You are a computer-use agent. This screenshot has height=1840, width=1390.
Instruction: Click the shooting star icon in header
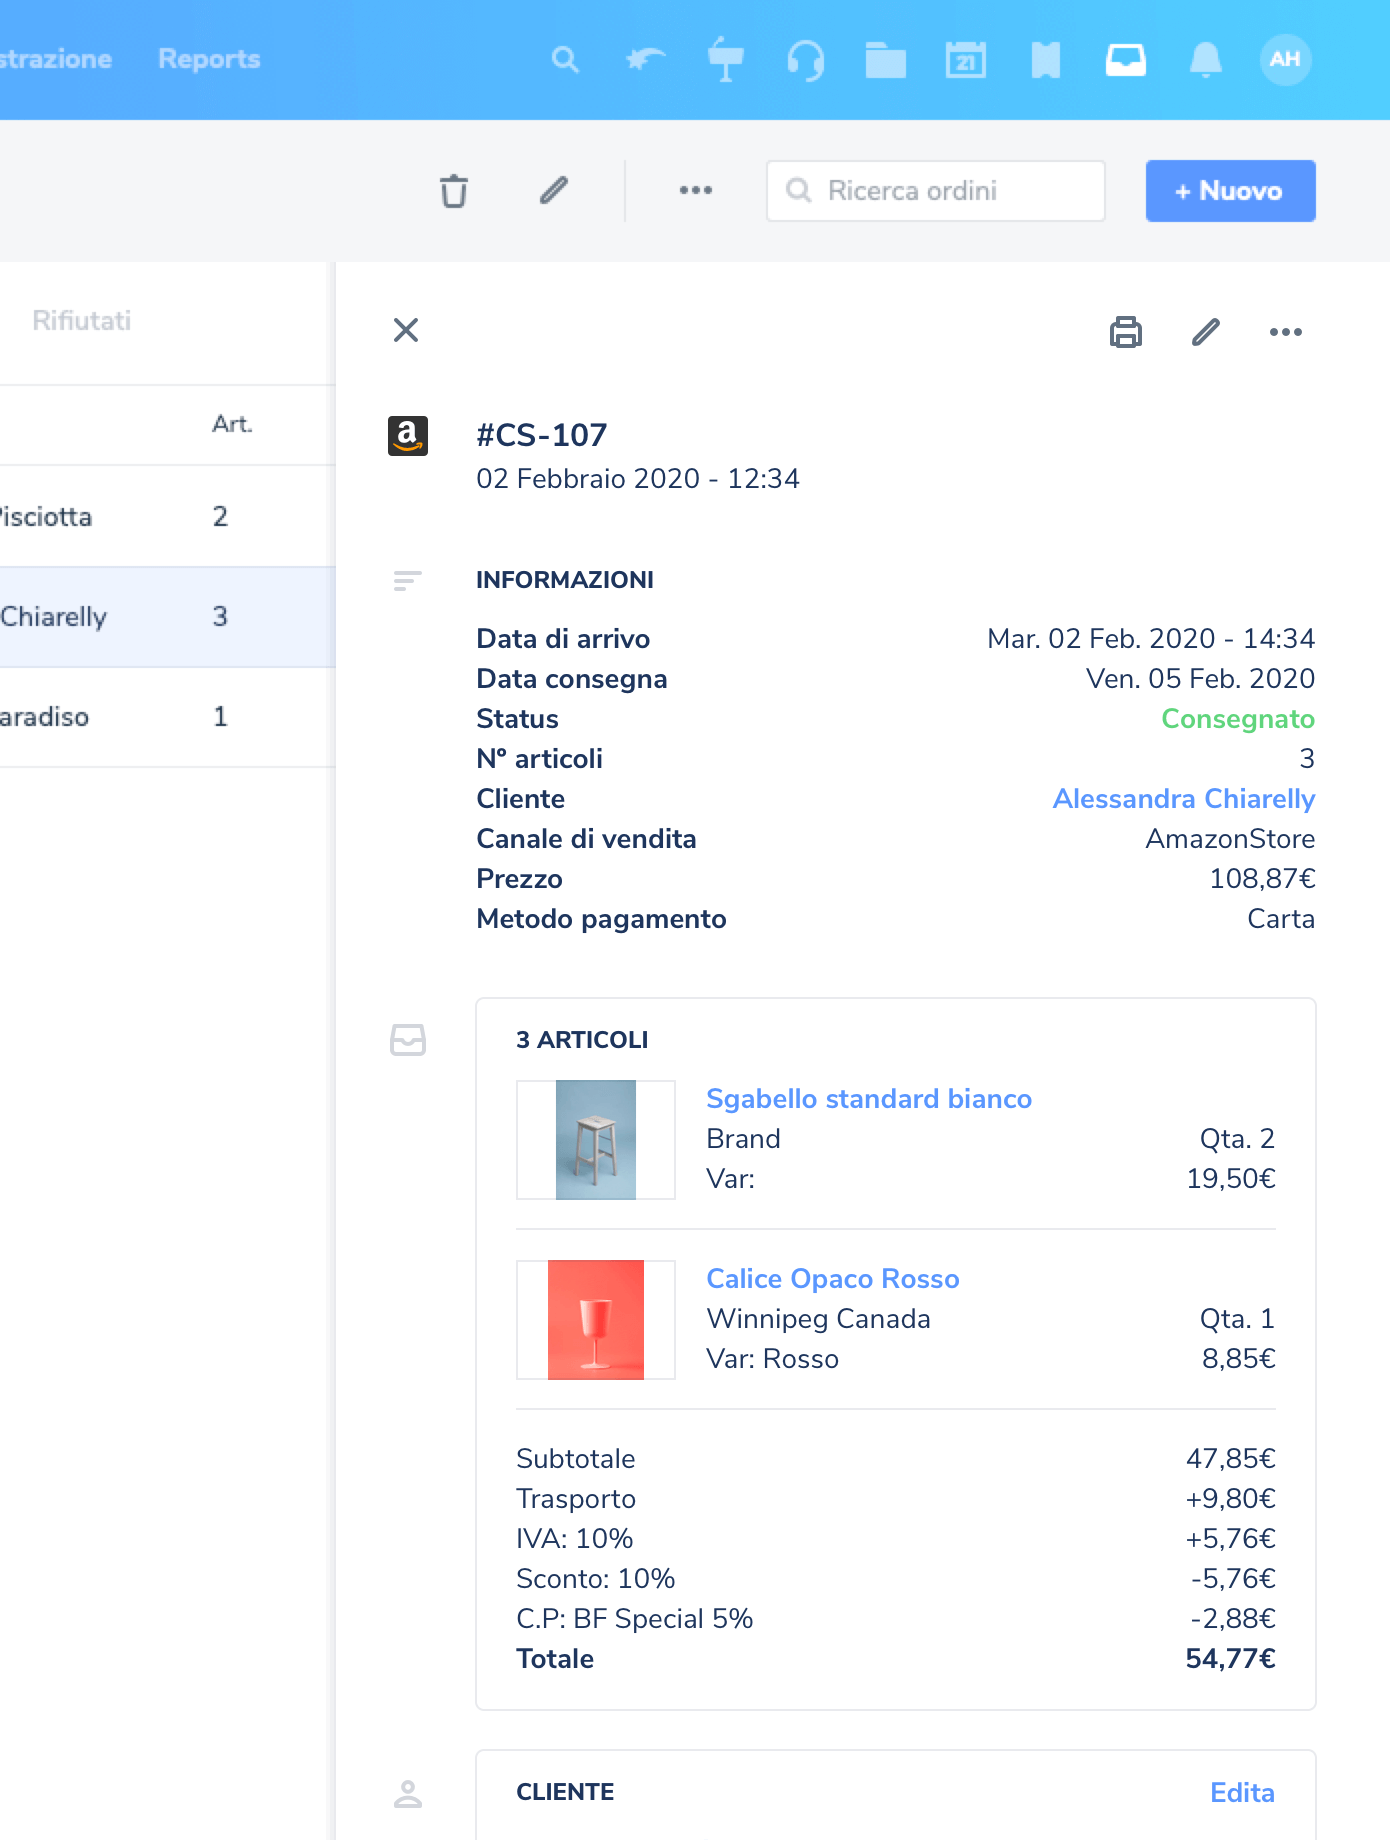point(645,60)
